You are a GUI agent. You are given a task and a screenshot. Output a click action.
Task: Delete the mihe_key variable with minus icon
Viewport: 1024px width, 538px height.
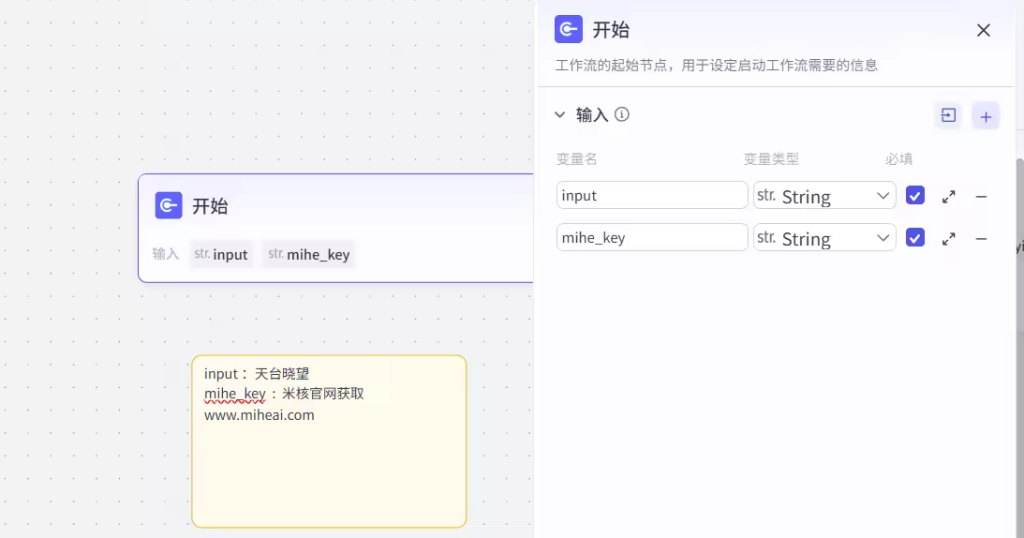tap(981, 239)
